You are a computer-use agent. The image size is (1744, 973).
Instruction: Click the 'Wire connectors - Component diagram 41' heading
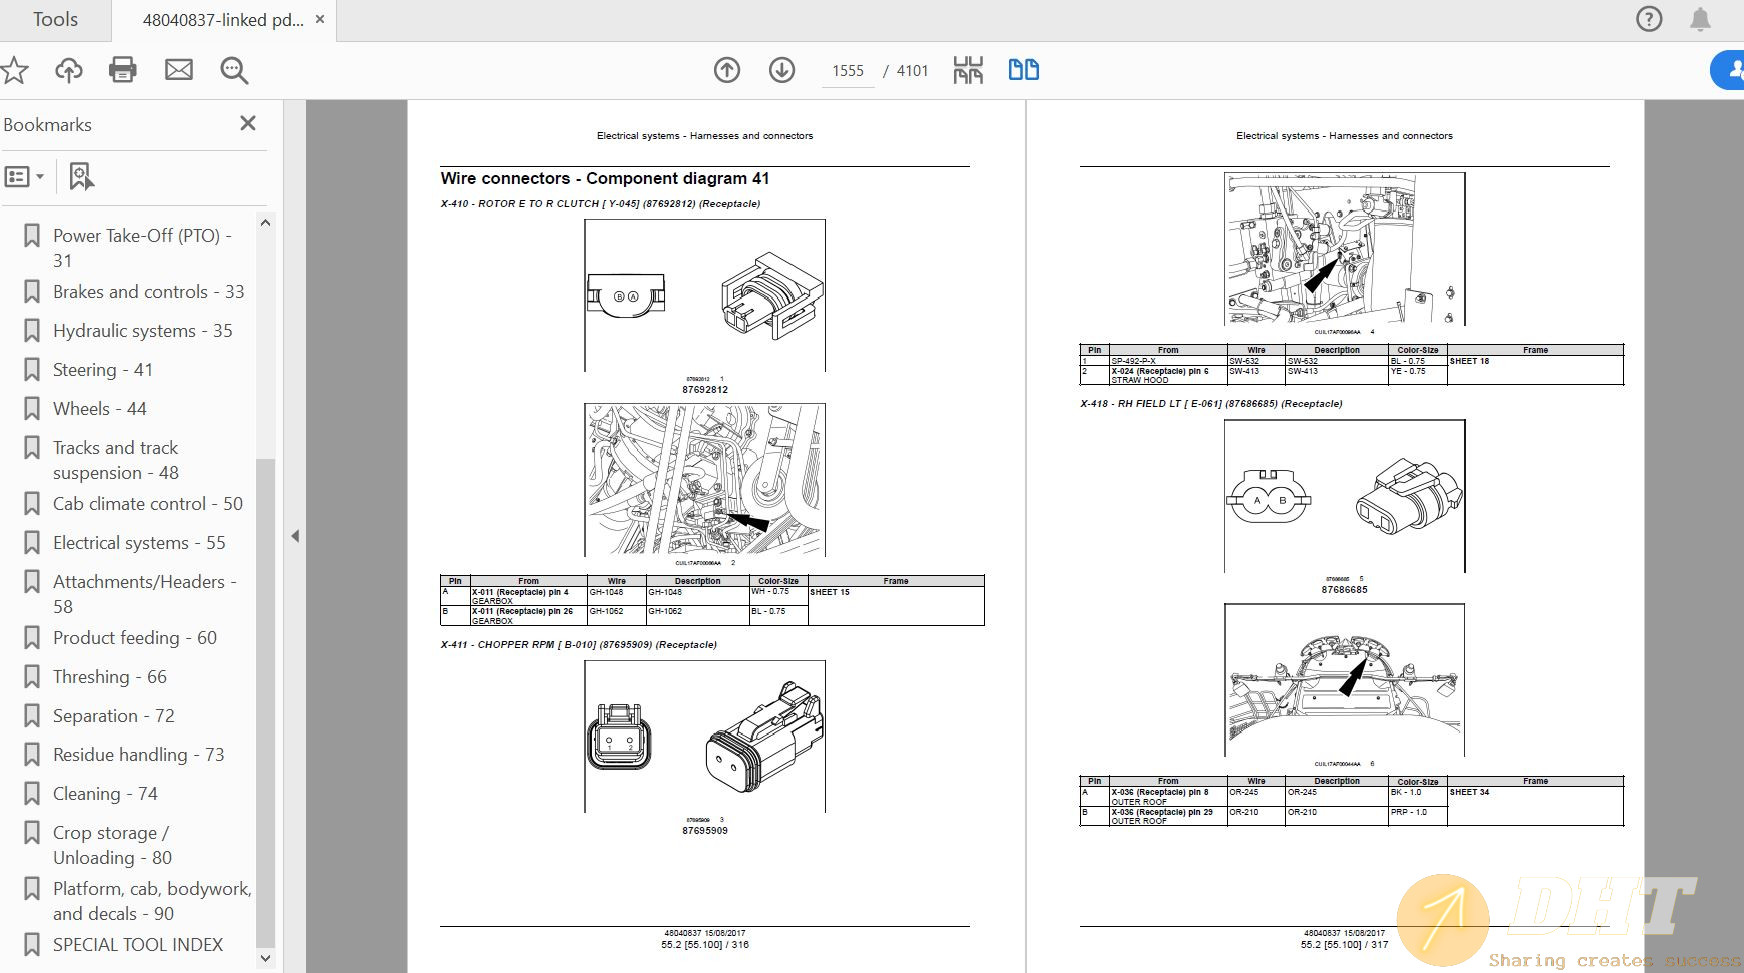pos(605,178)
